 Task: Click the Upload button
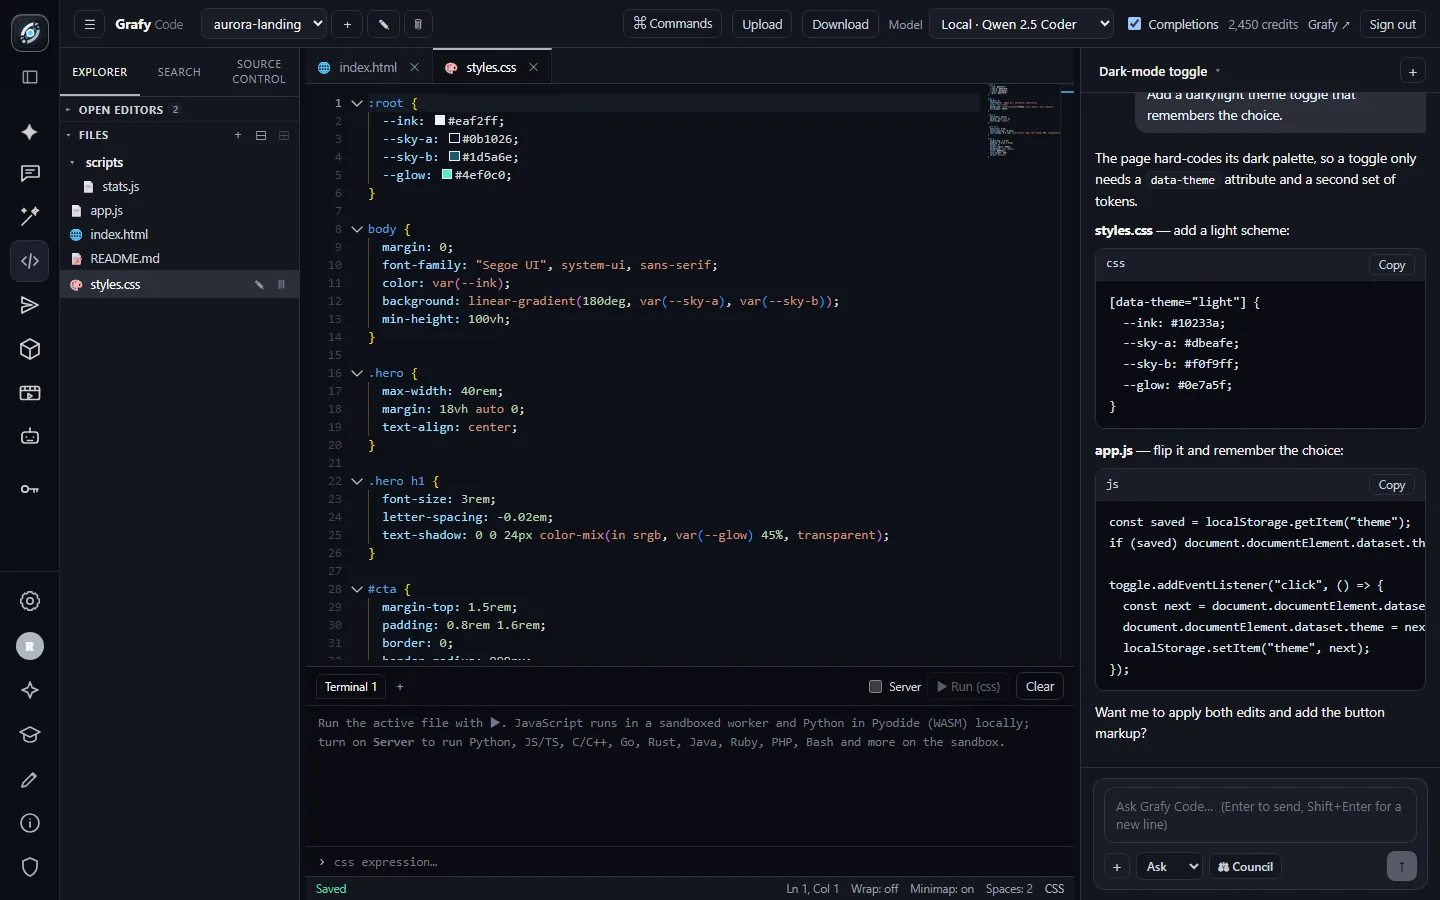point(762,24)
